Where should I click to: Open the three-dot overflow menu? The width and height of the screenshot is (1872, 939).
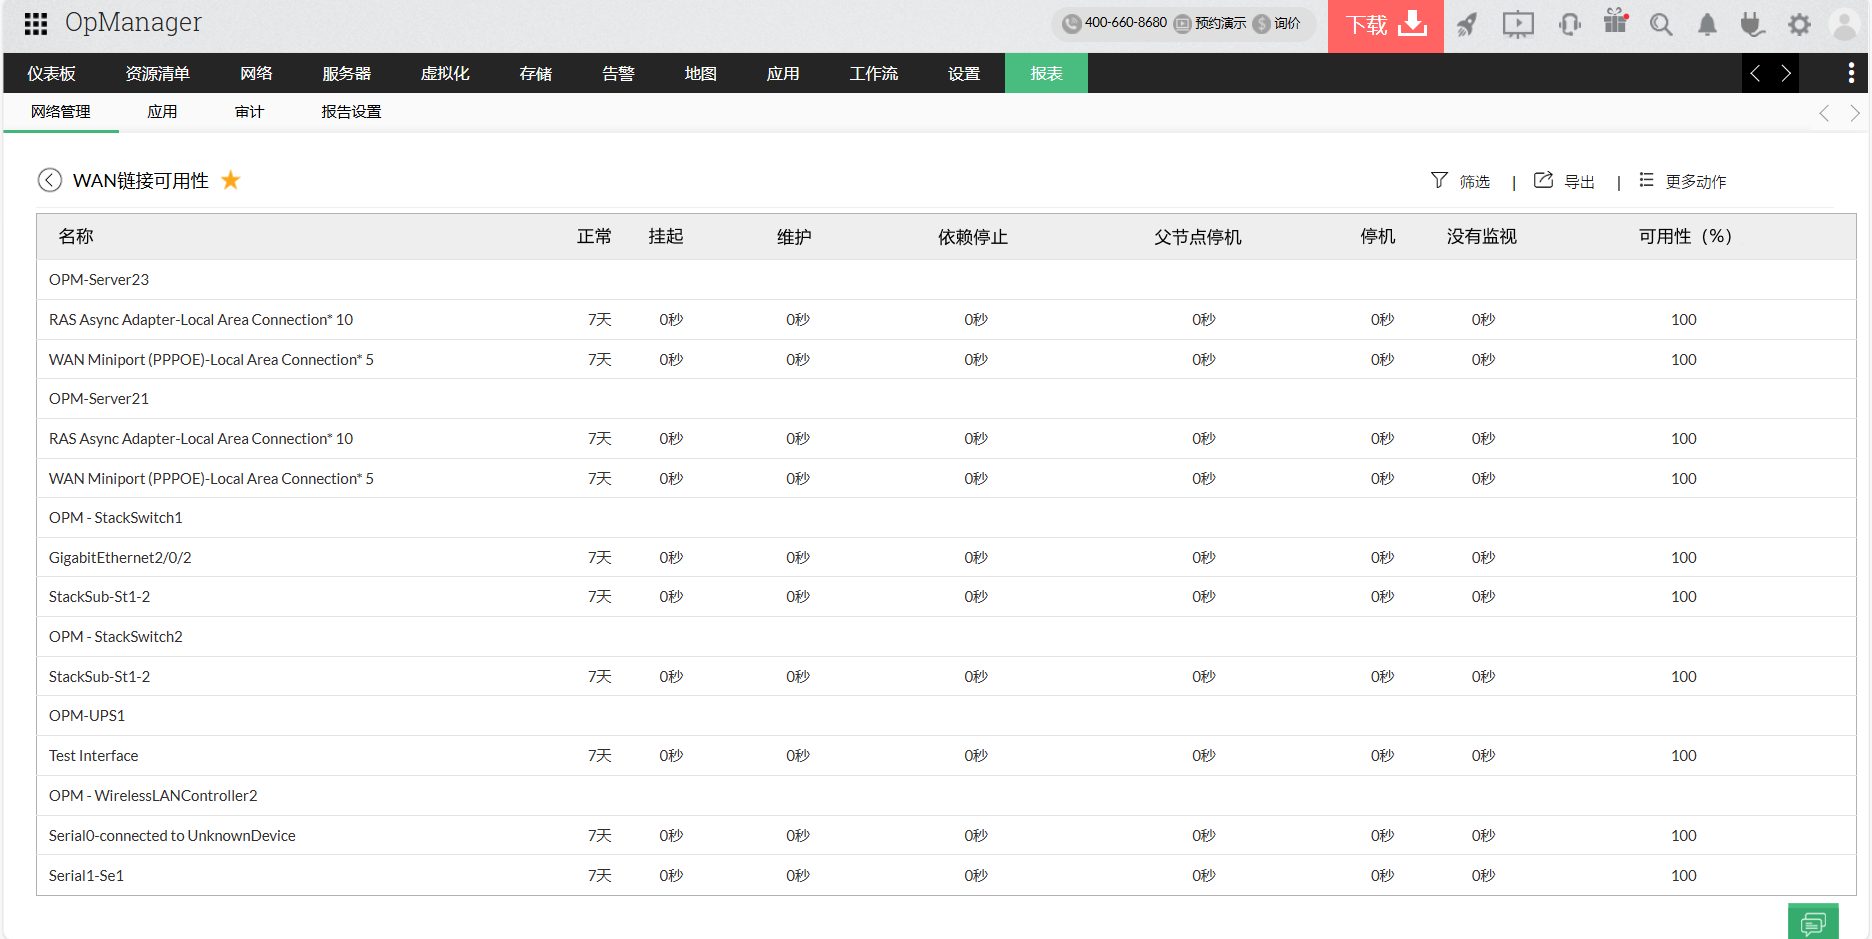click(1851, 73)
